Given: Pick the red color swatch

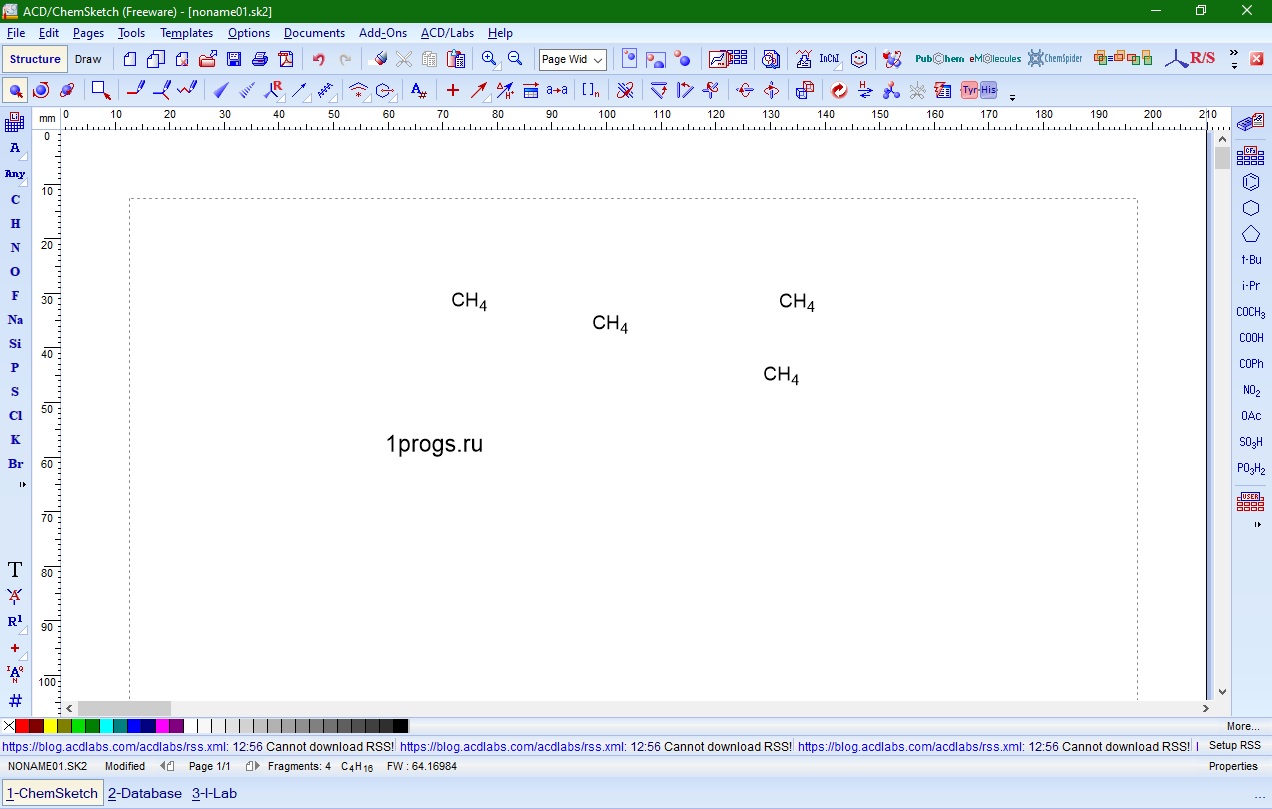Looking at the screenshot, I should click(x=22, y=726).
